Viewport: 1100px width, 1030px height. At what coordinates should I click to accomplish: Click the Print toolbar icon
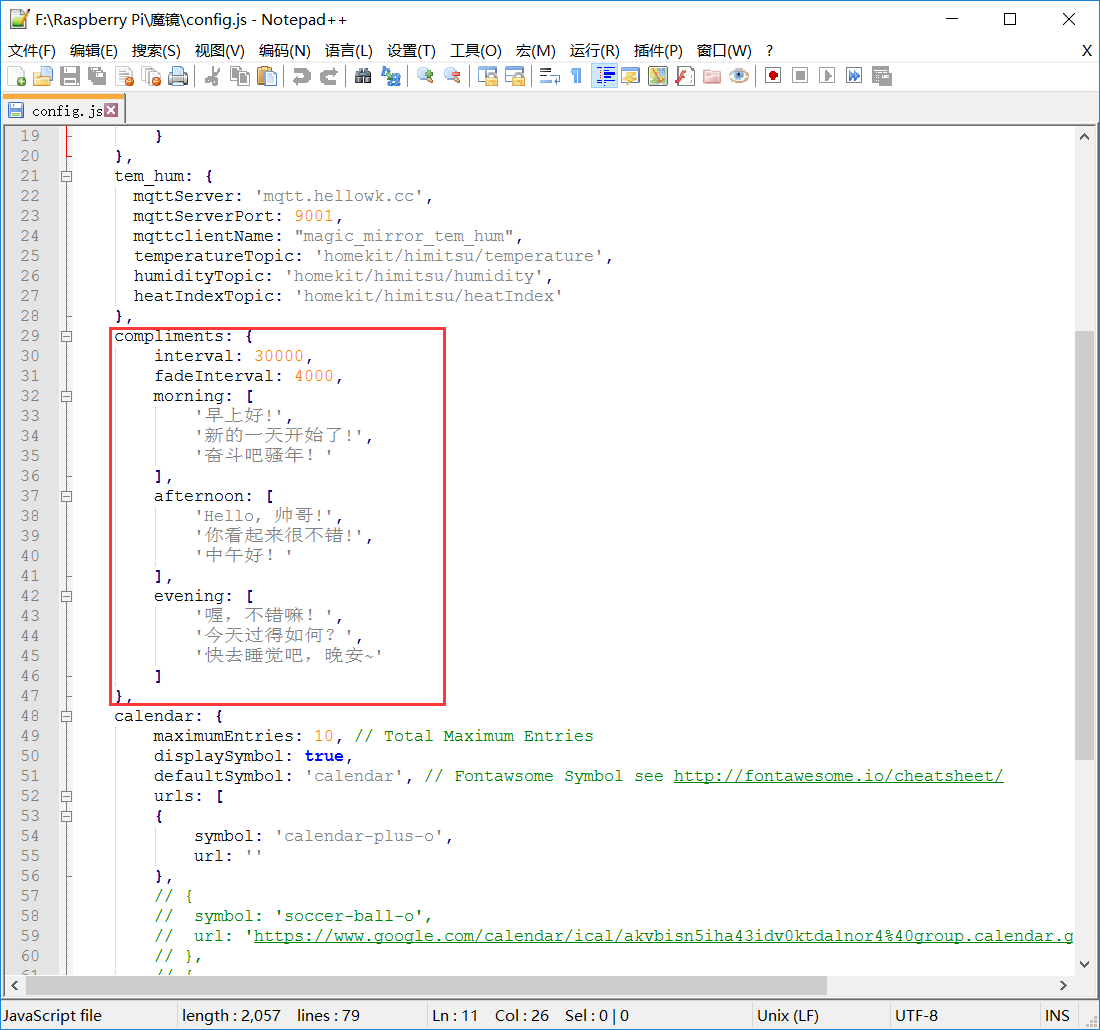[x=178, y=76]
